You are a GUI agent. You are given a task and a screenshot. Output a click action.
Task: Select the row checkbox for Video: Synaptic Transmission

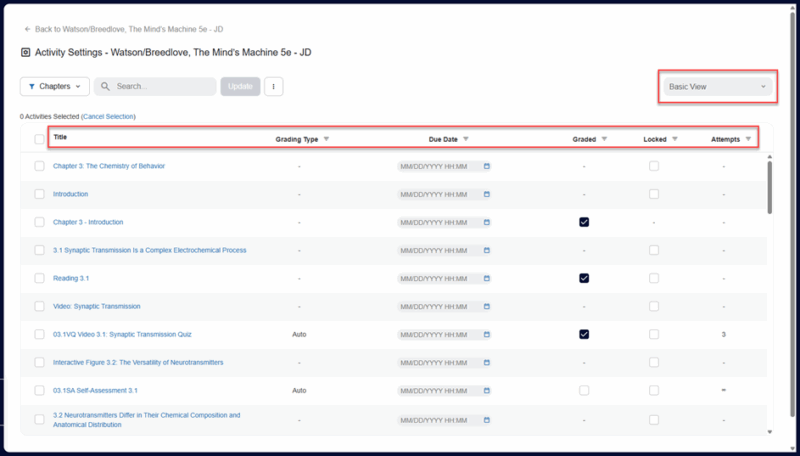coord(39,306)
